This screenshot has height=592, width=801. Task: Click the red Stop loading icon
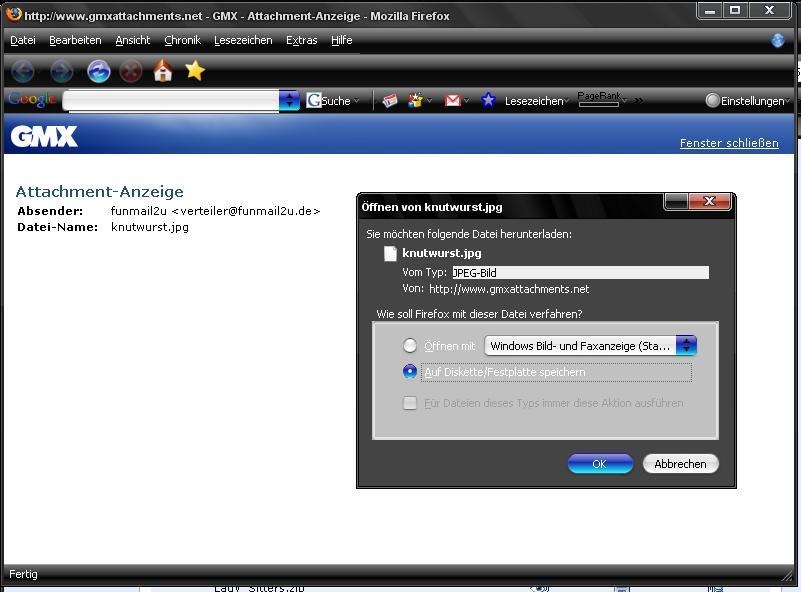130,71
